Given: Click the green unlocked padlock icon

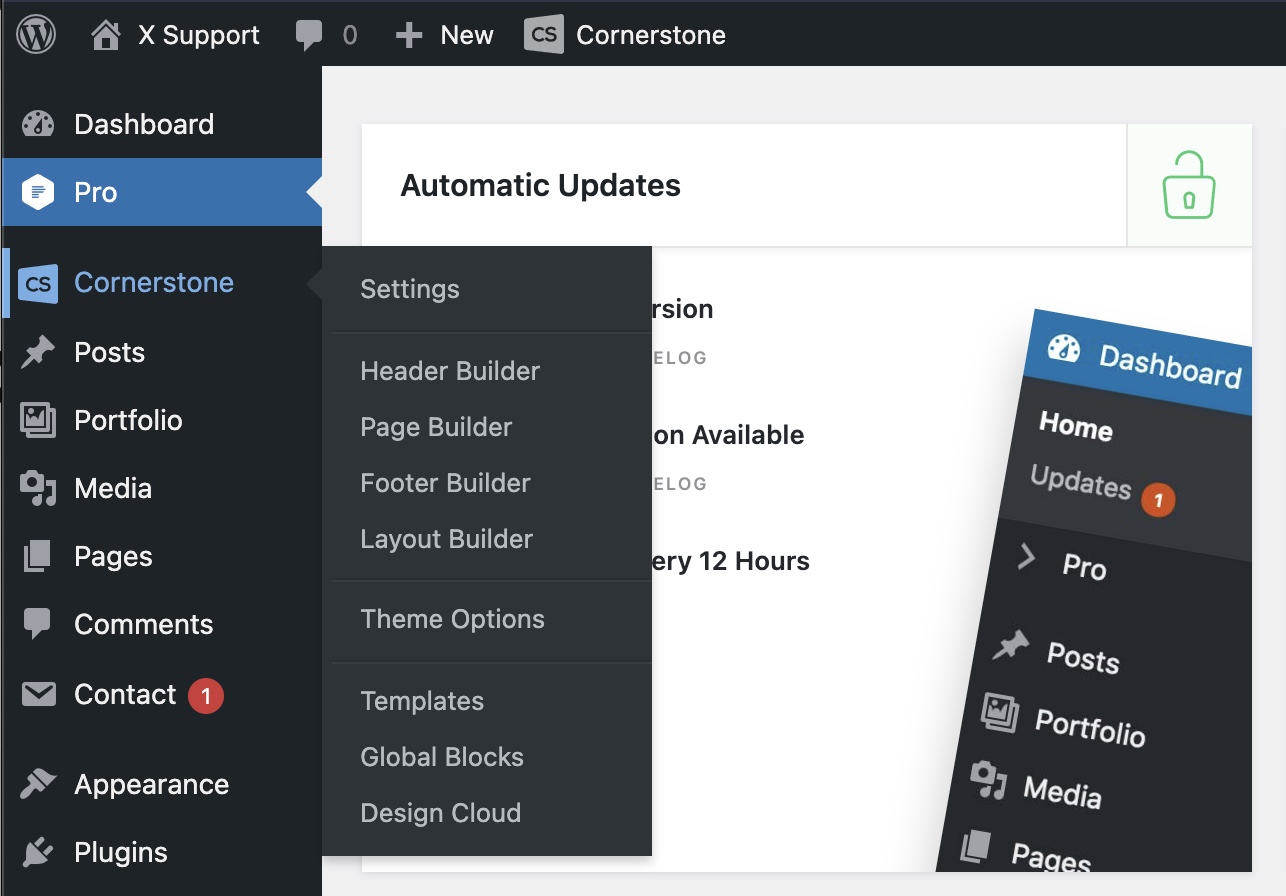Looking at the screenshot, I should (x=1188, y=185).
